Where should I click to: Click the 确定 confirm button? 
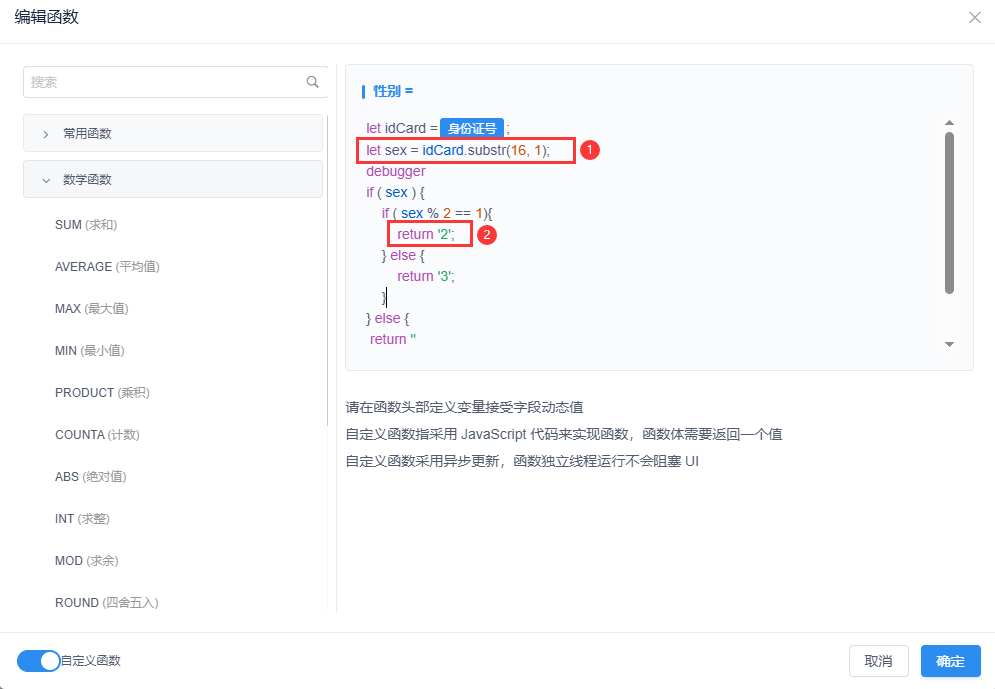[x=950, y=661]
